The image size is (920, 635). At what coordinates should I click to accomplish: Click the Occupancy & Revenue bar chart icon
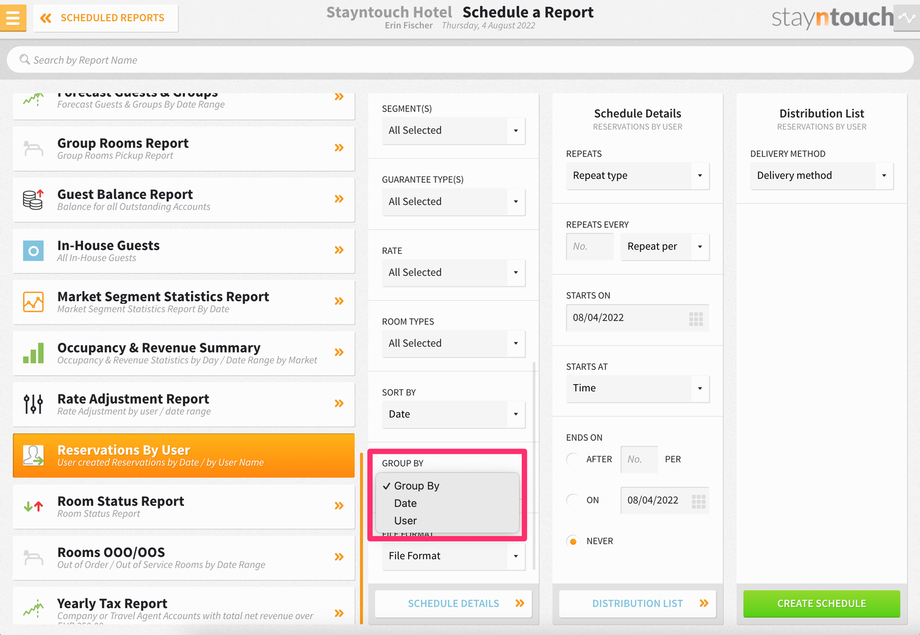pyautogui.click(x=33, y=353)
